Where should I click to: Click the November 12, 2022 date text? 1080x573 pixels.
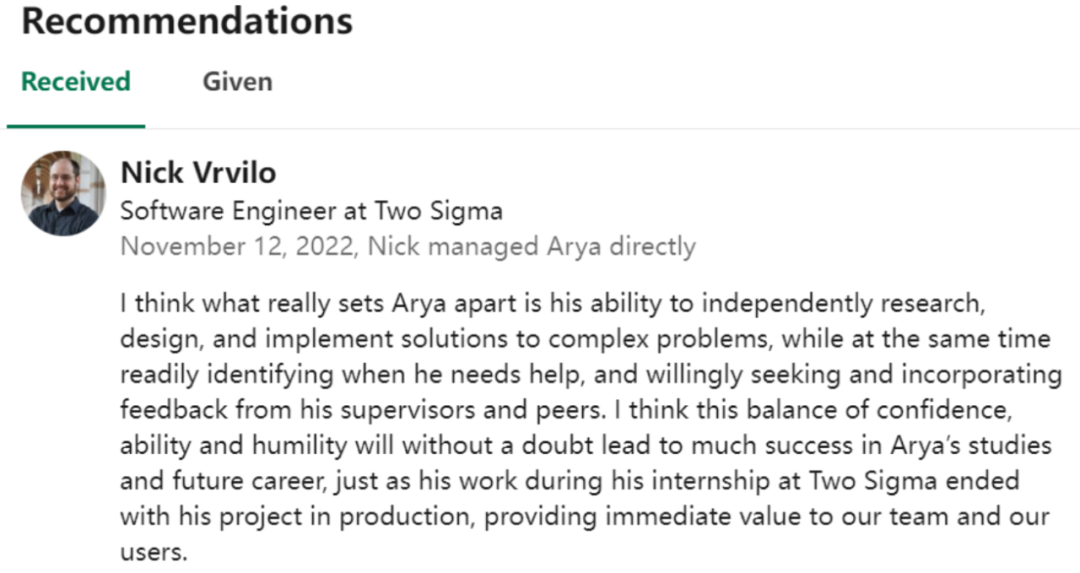(x=238, y=246)
